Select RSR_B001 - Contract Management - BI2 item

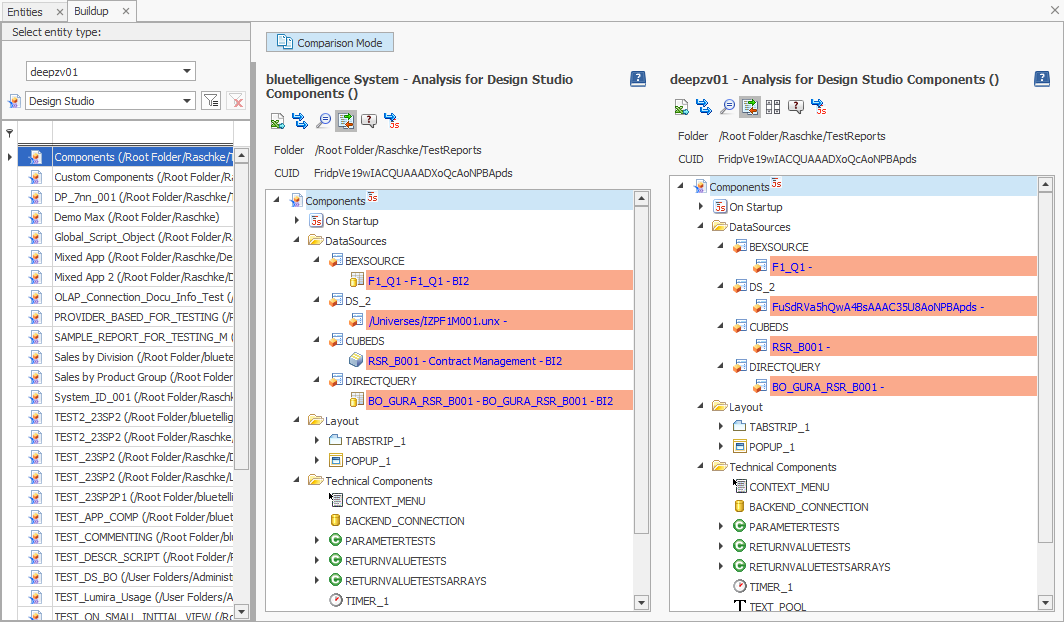(x=465, y=361)
